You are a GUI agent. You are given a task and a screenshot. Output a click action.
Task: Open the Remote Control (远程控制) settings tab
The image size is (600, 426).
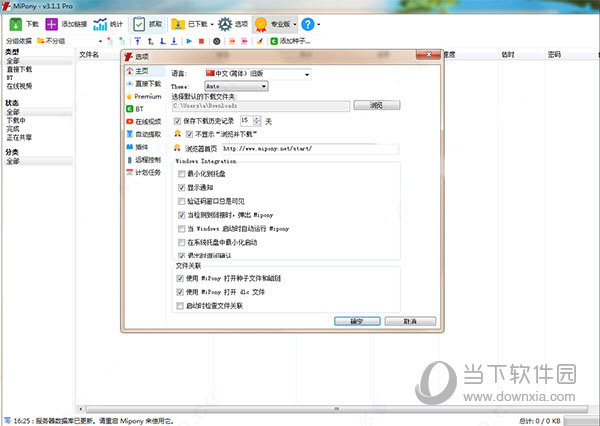[x=145, y=160]
